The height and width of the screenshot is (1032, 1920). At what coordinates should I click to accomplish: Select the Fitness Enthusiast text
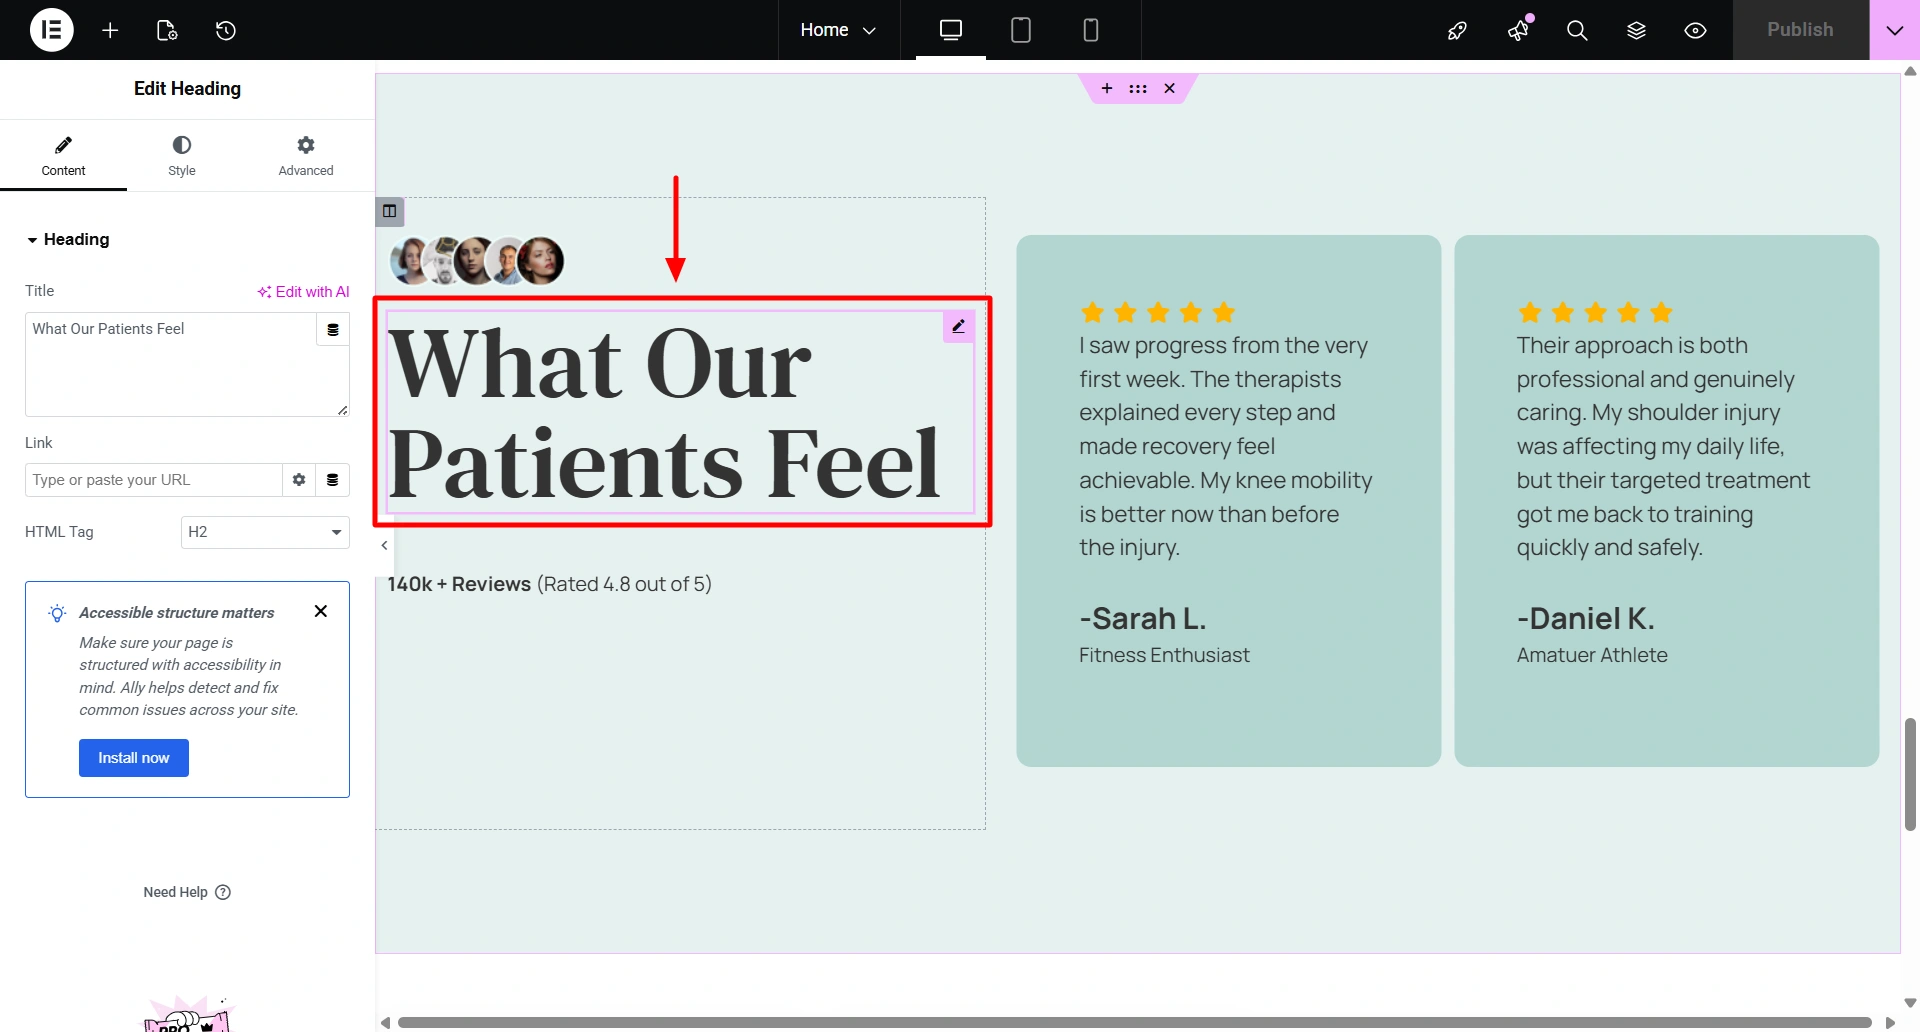[x=1164, y=655]
